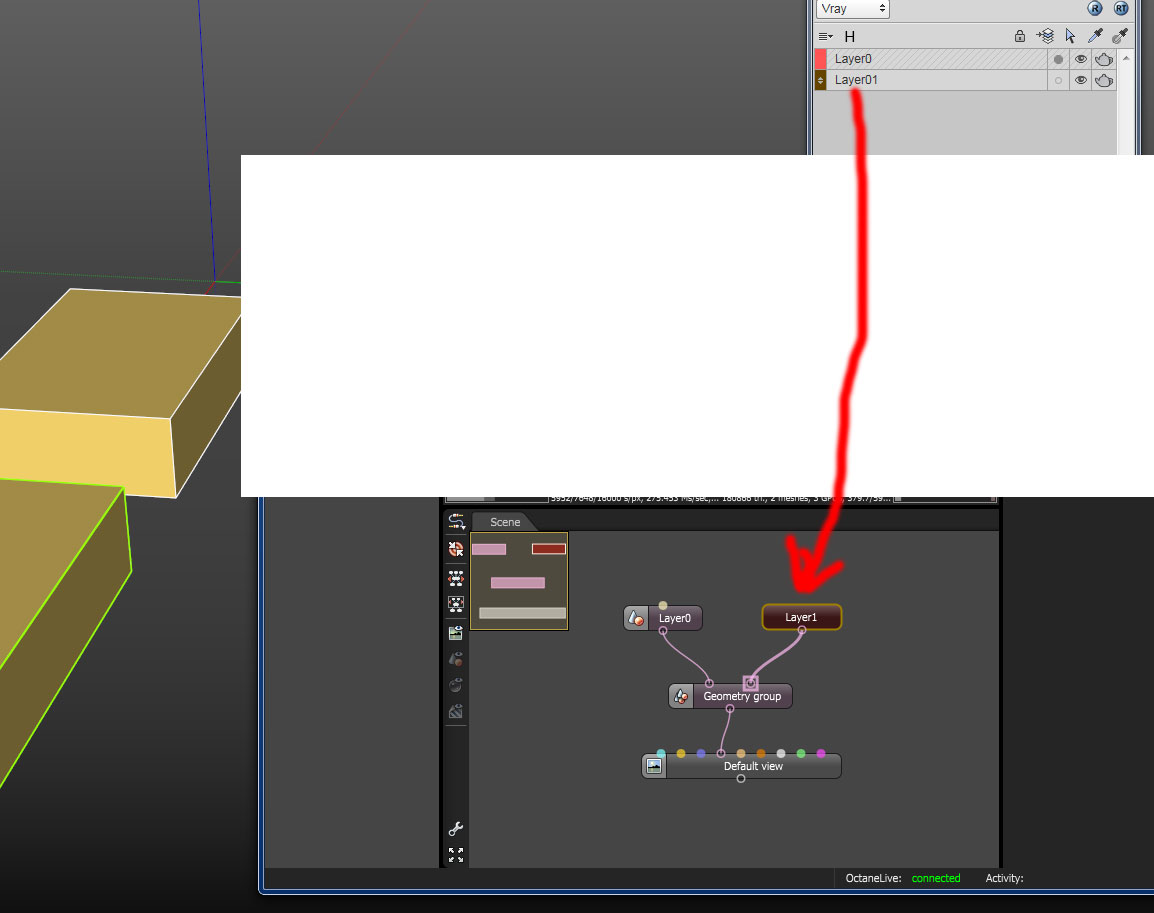Select the Default view render target node

[741, 766]
